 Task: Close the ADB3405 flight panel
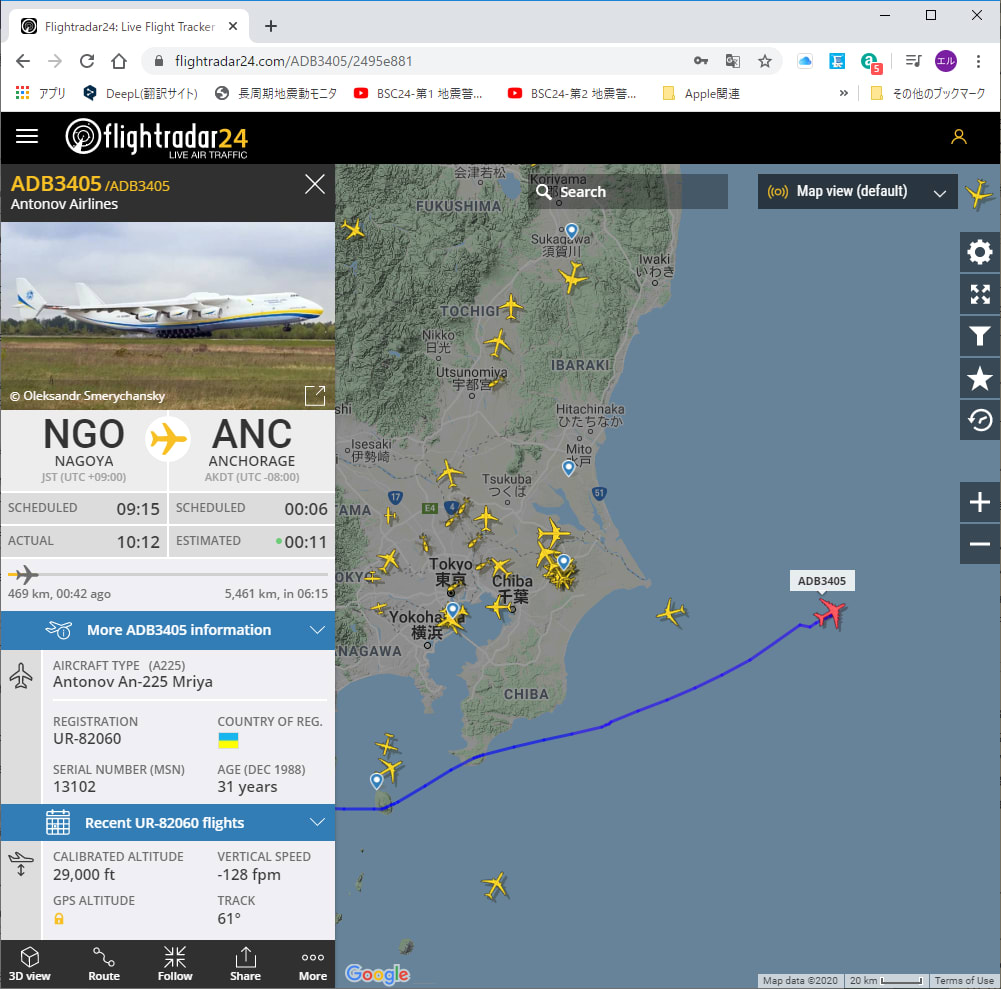click(315, 184)
